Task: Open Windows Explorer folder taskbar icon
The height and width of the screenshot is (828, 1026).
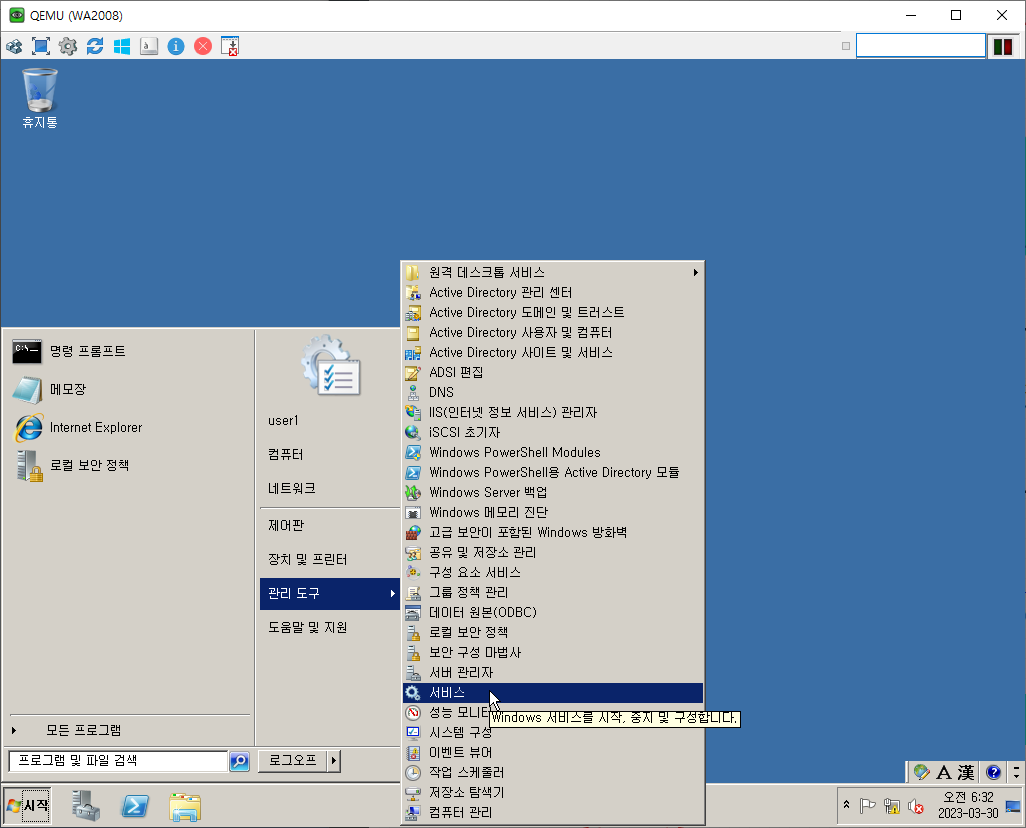Action: [x=185, y=807]
